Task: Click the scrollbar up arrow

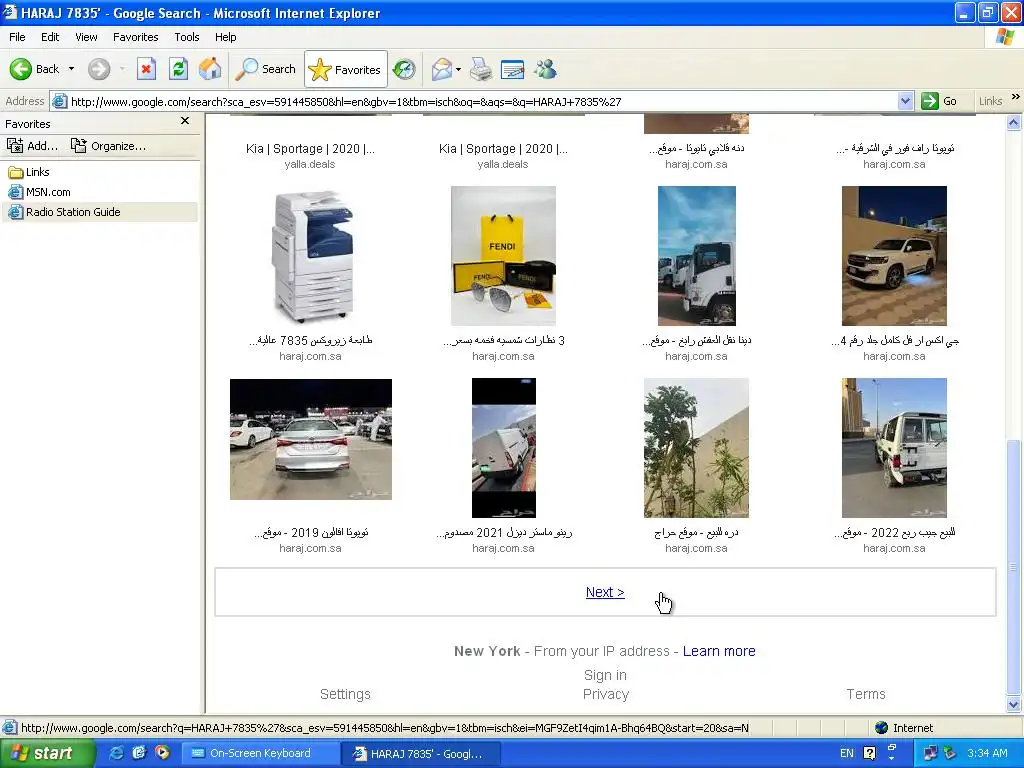Action: tap(1014, 122)
